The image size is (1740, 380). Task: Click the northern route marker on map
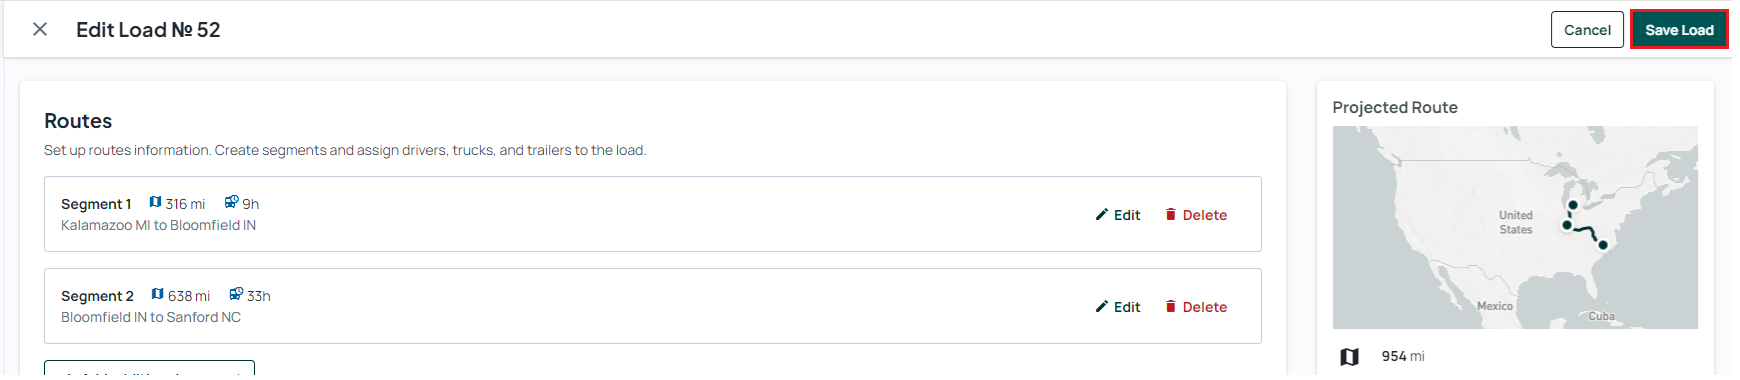pyautogui.click(x=1573, y=205)
